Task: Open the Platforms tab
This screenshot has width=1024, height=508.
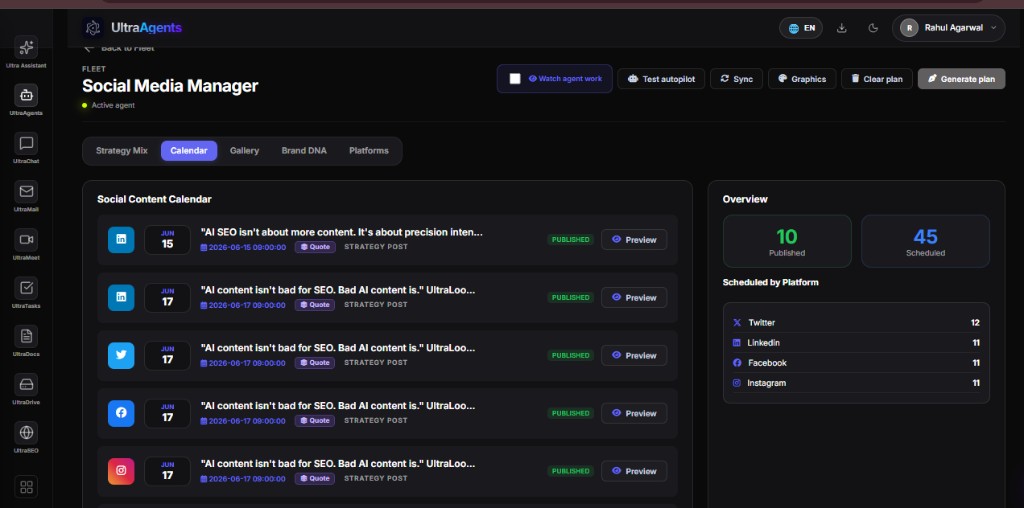Action: tap(368, 151)
